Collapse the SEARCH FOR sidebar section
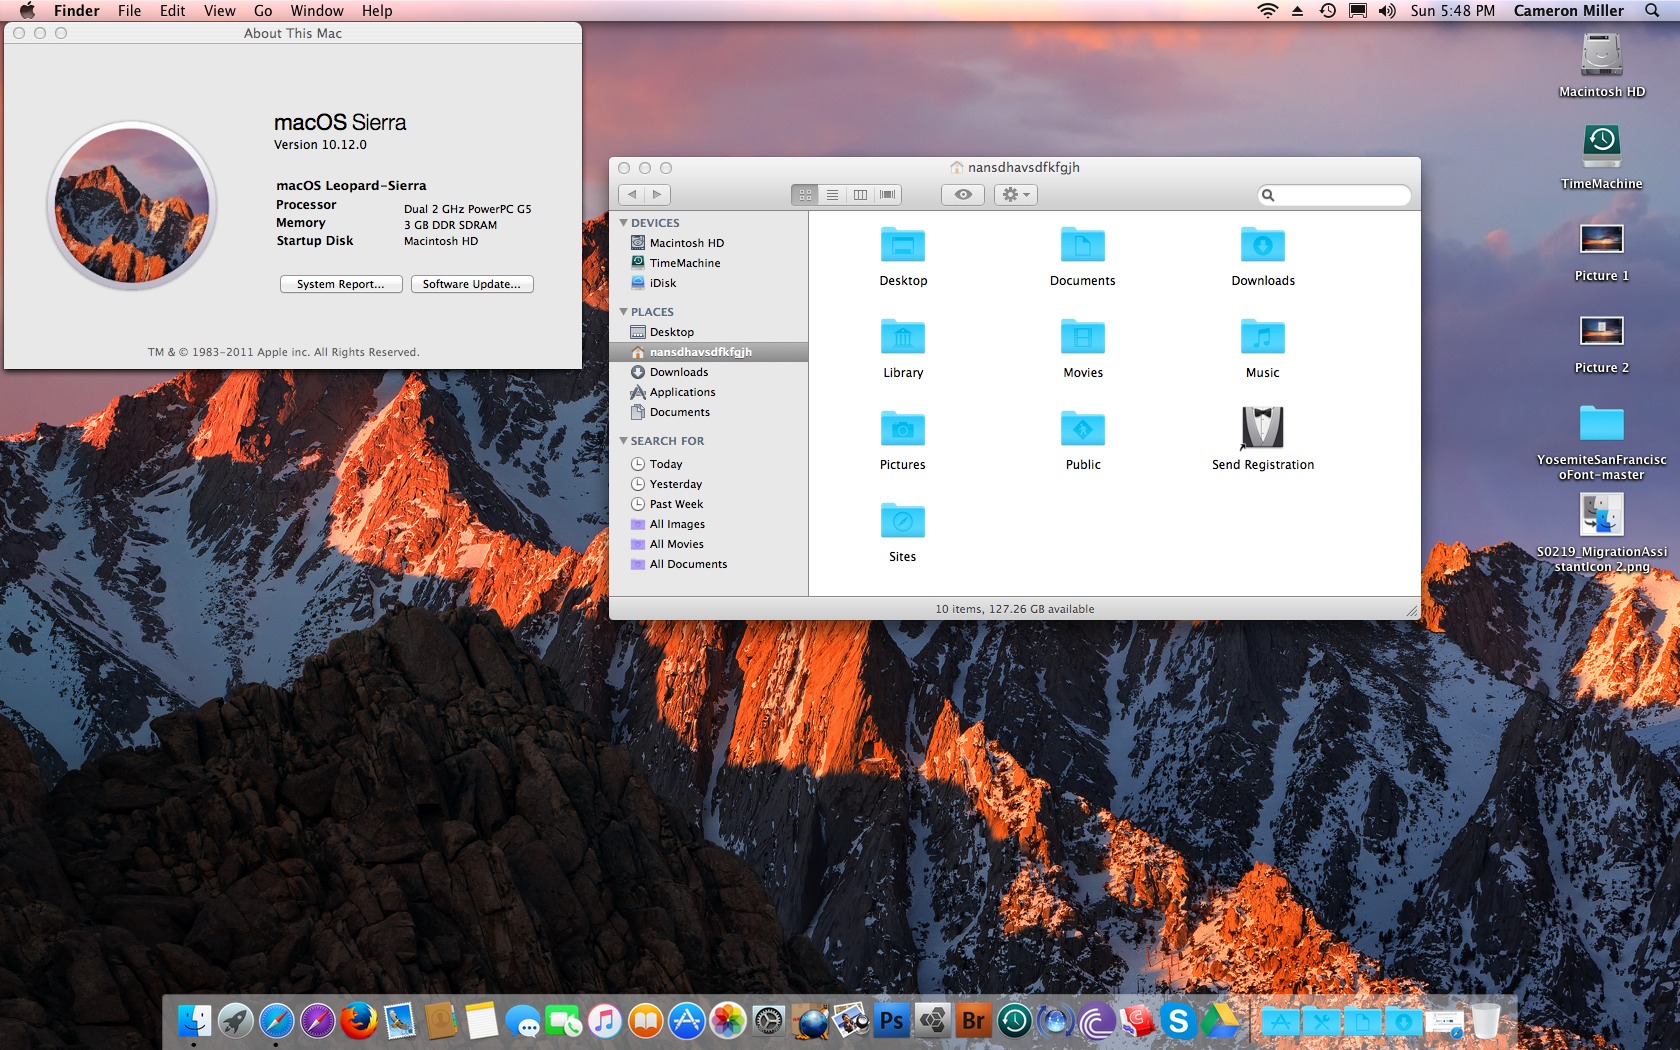The image size is (1680, 1050). pos(624,441)
